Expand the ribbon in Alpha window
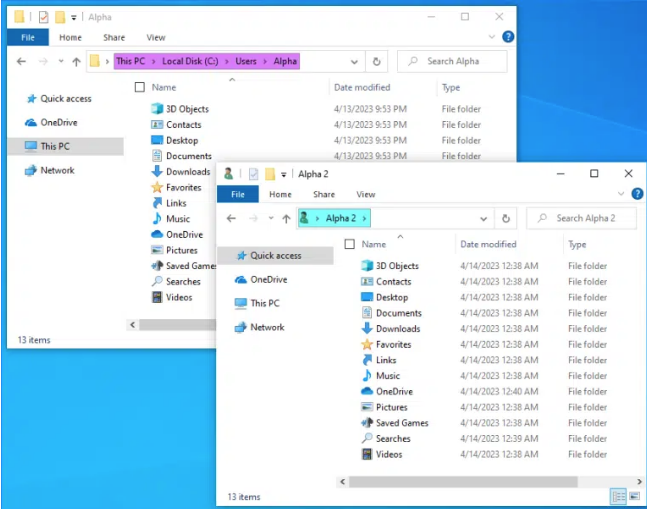 tap(491, 37)
